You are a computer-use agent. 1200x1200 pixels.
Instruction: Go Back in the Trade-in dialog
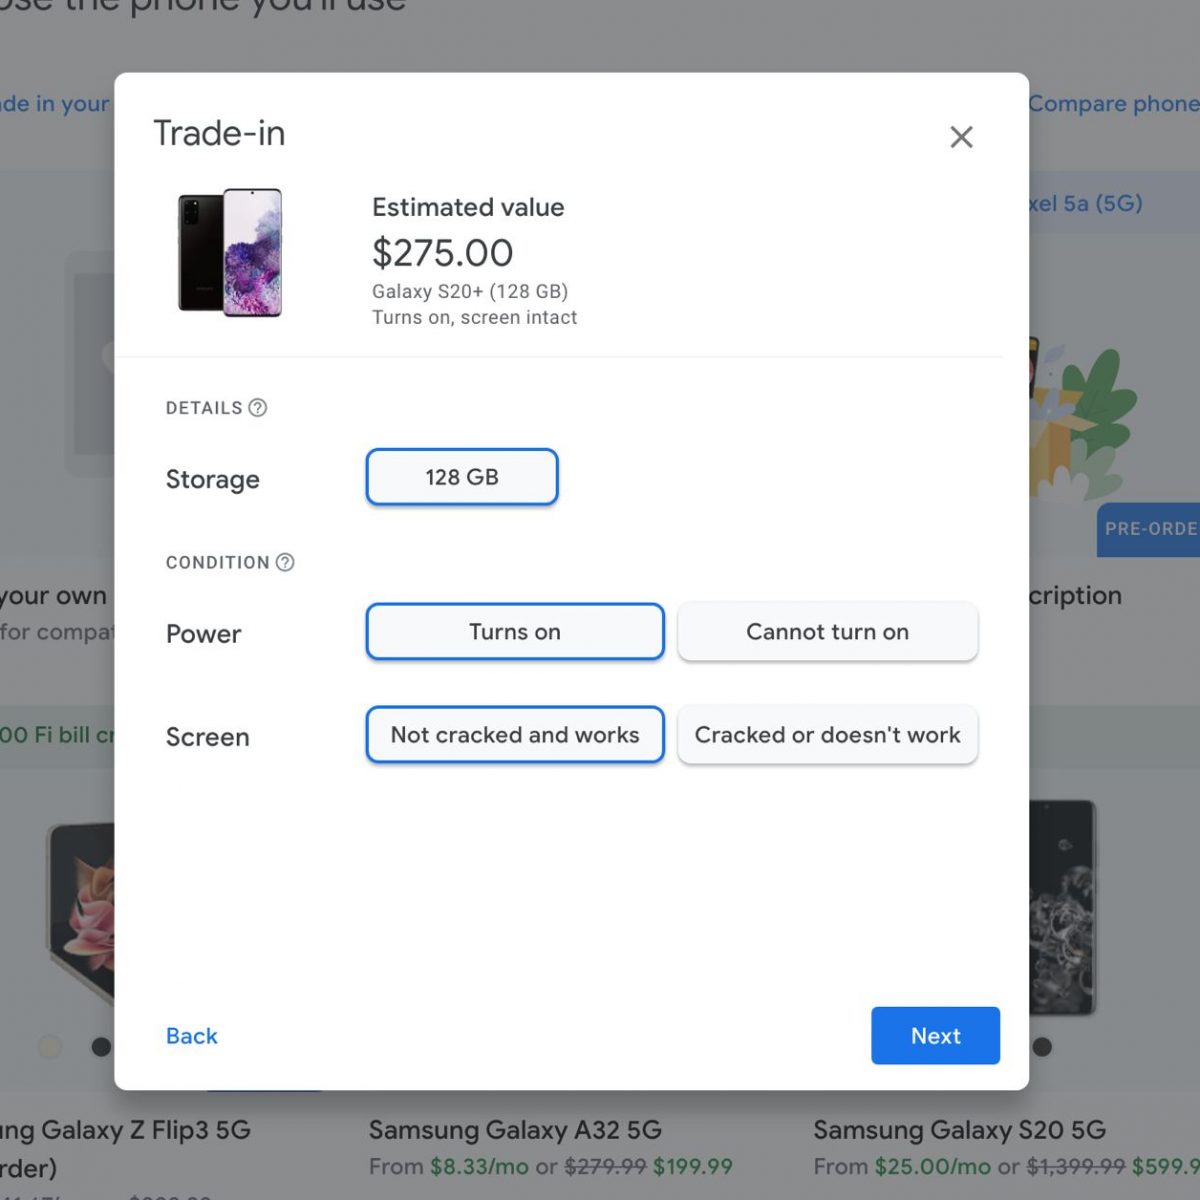click(191, 1036)
